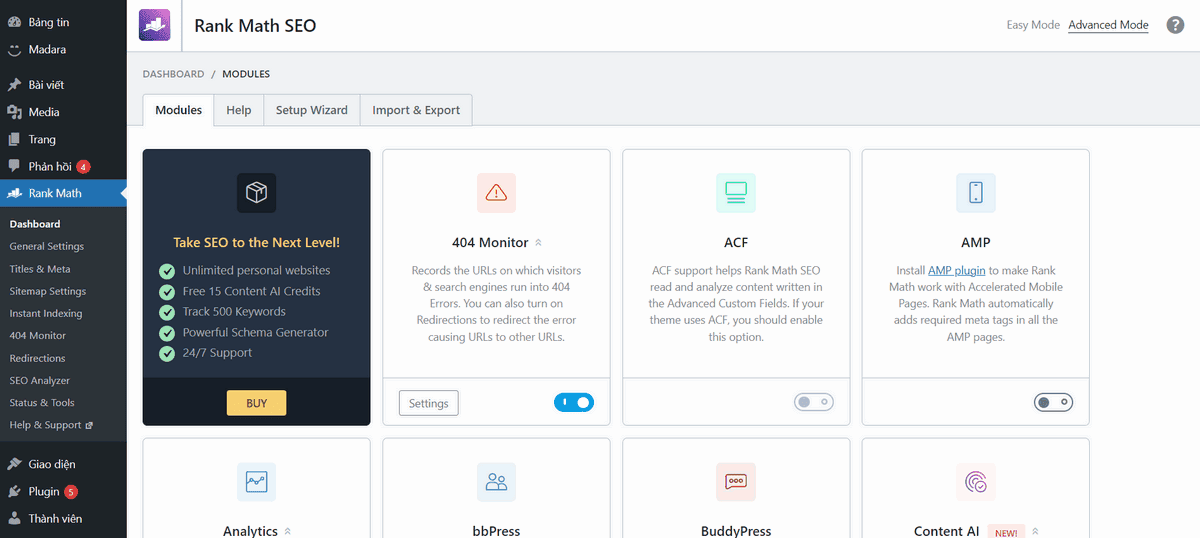Image resolution: width=1200 pixels, height=538 pixels.
Task: Click the Phản hồi badge showing 4
Action: [x=83, y=167]
